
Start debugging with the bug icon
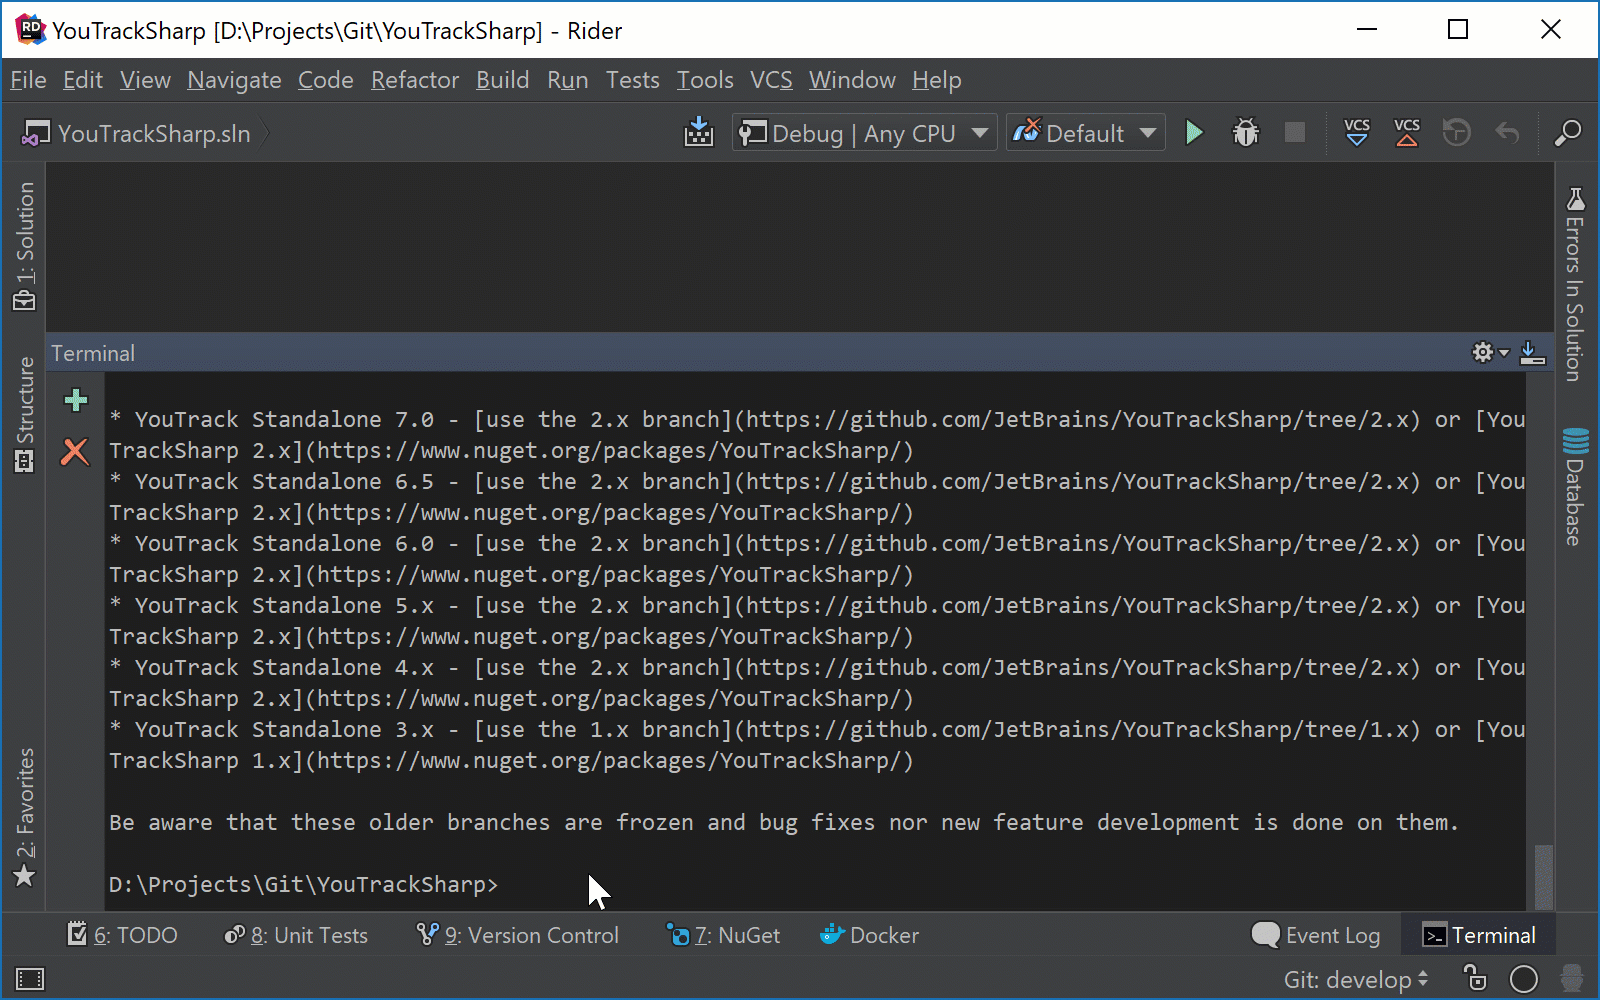1244,132
